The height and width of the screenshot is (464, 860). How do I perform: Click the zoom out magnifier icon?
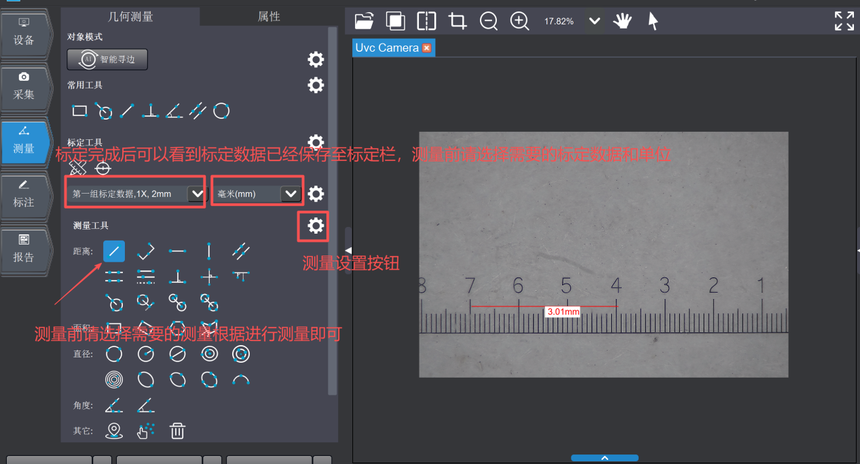(x=489, y=20)
